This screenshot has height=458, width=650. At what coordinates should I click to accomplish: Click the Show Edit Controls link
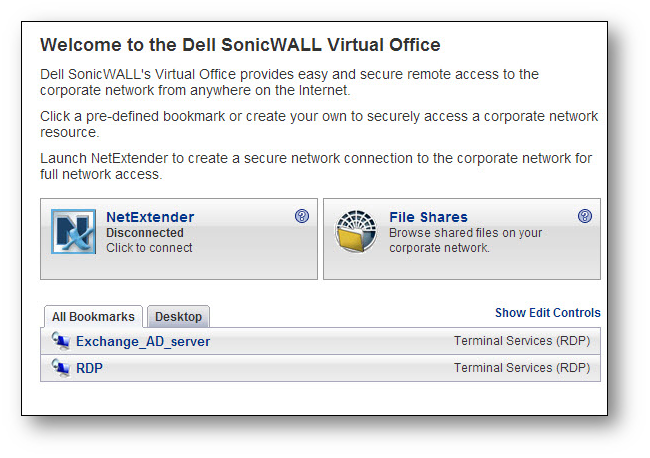[x=547, y=313]
